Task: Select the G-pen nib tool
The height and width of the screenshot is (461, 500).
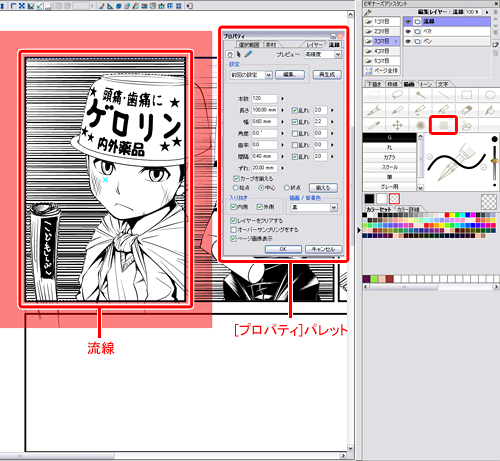Action: pos(374,110)
